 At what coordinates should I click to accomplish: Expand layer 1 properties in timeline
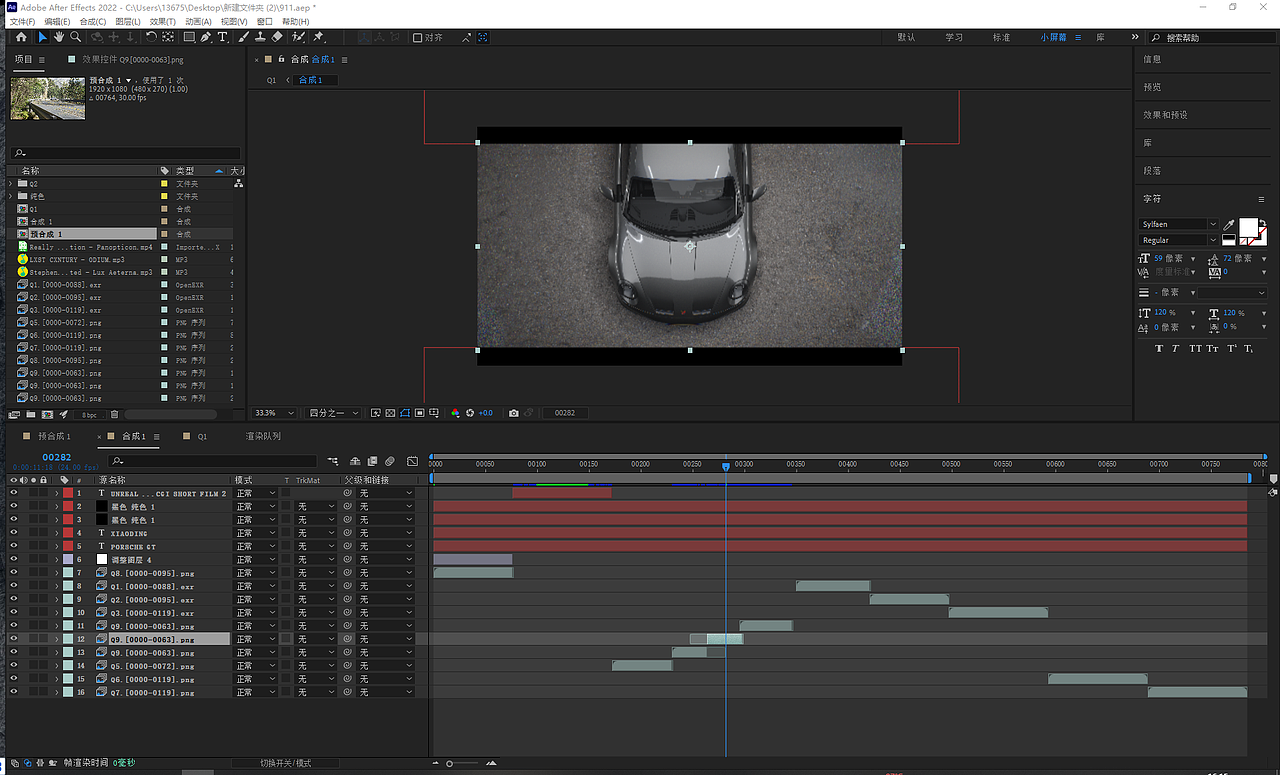click(56, 493)
